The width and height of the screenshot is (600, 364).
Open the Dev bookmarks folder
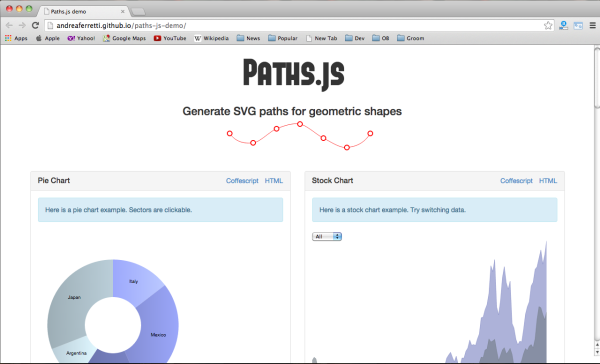click(355, 38)
